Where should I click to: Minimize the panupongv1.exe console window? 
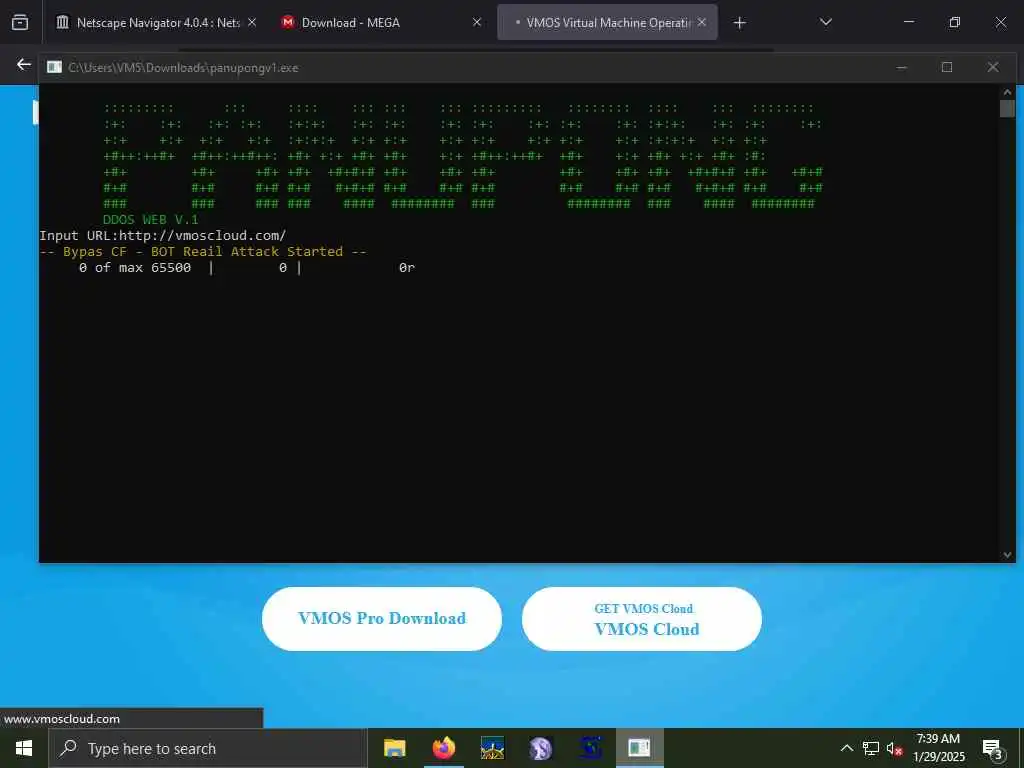point(901,67)
